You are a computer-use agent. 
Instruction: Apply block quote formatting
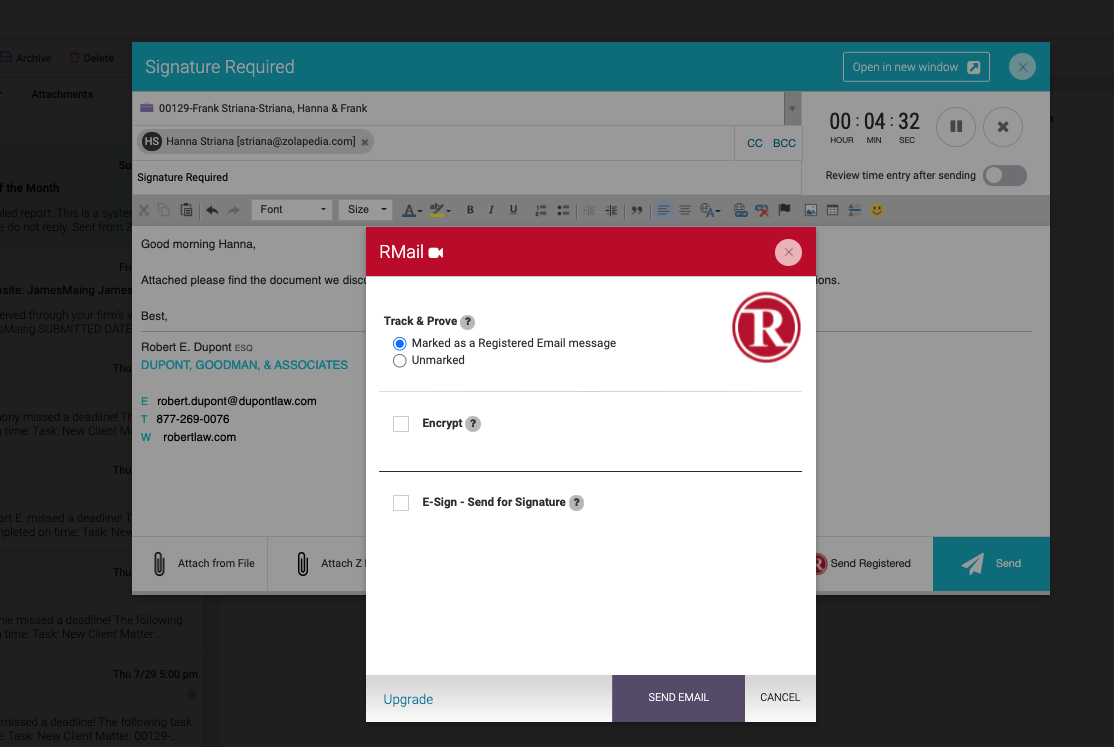[637, 210]
